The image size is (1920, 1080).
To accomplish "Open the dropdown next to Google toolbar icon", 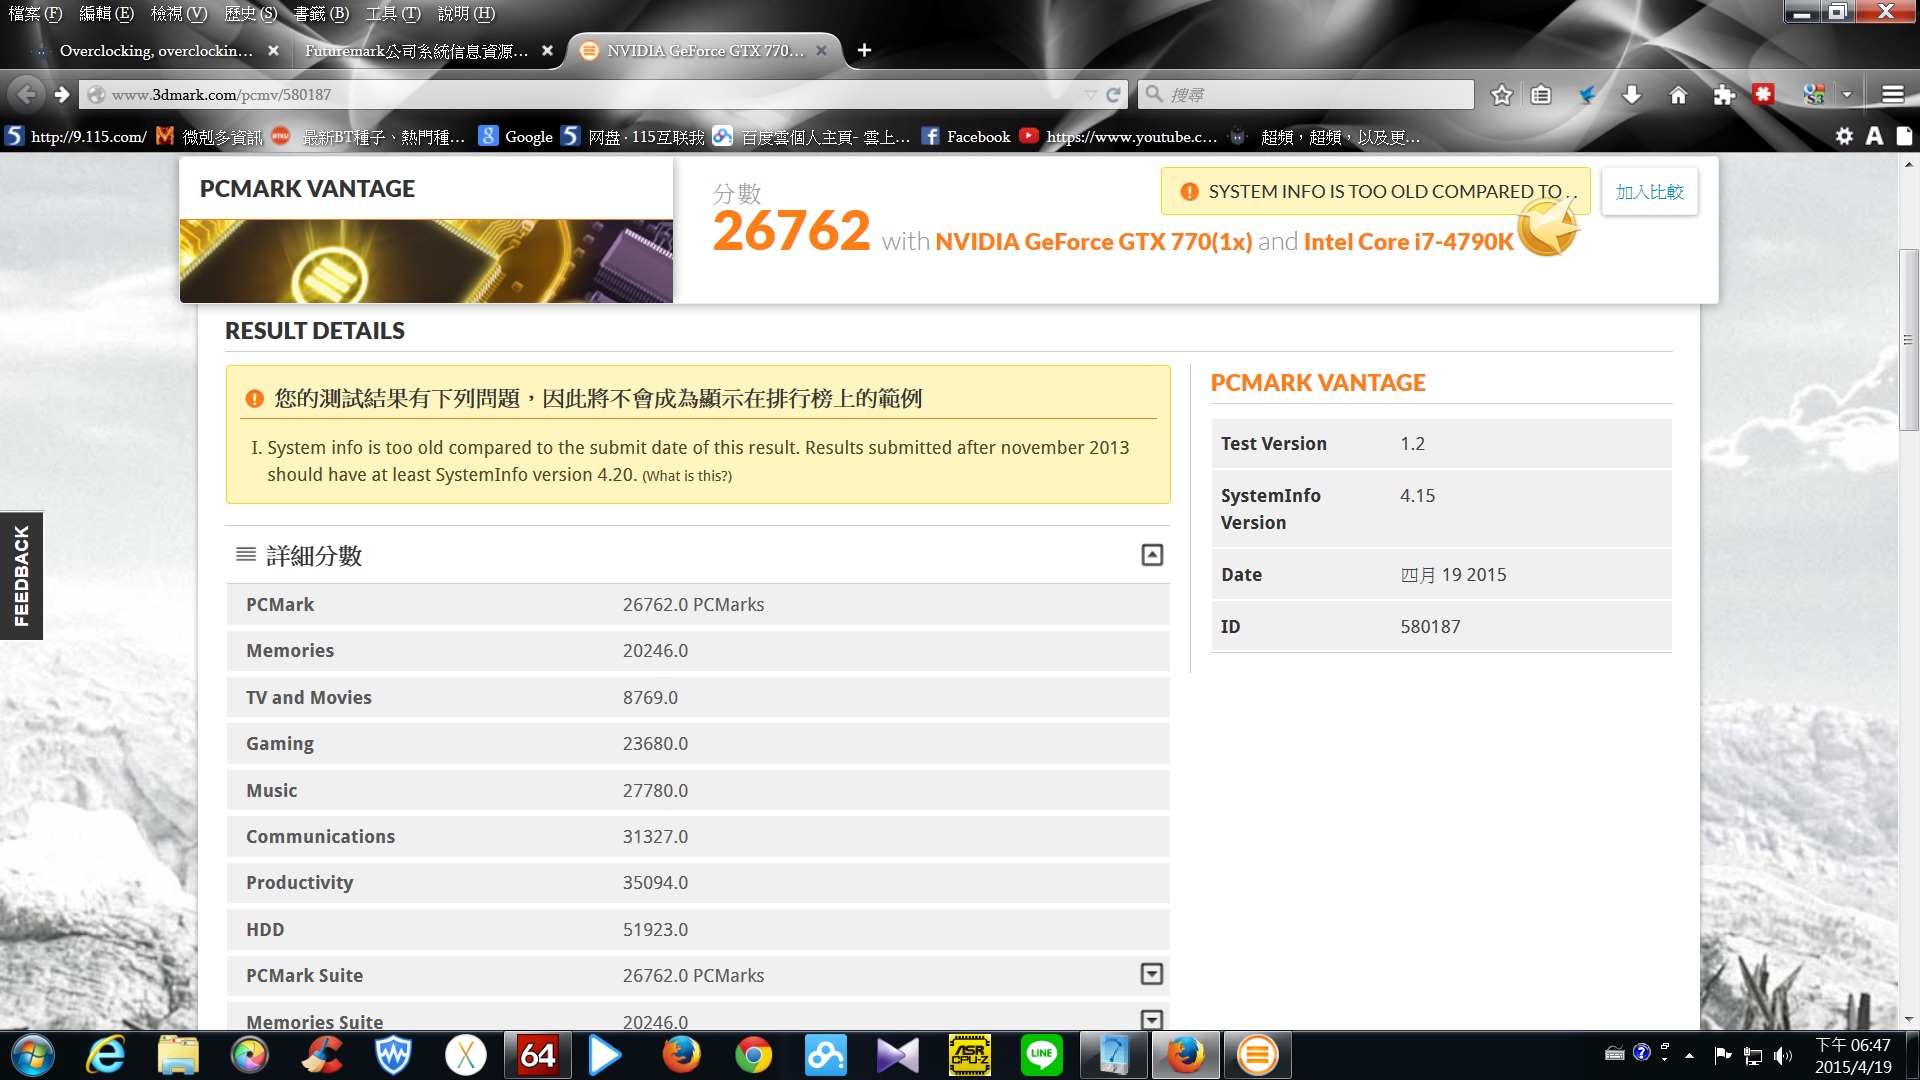I will pos(1847,94).
